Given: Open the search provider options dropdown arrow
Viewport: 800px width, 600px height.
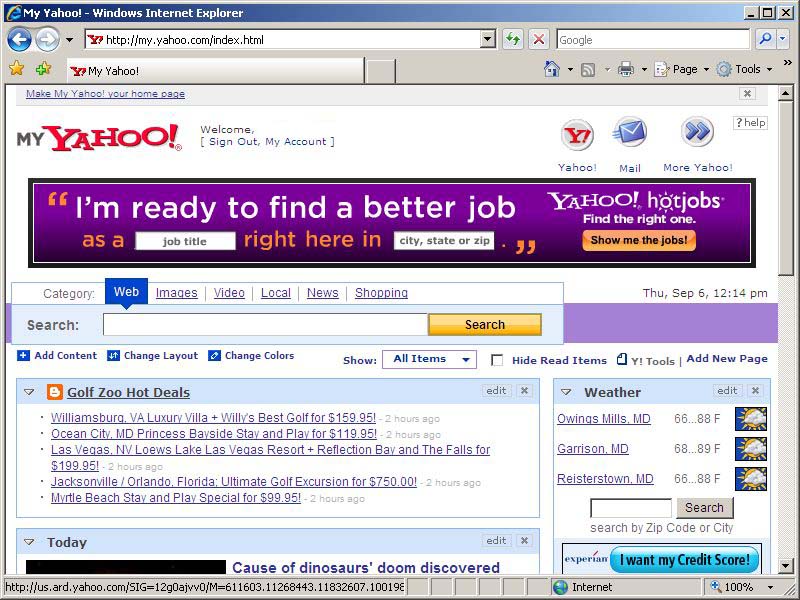Looking at the screenshot, I should (x=783, y=39).
